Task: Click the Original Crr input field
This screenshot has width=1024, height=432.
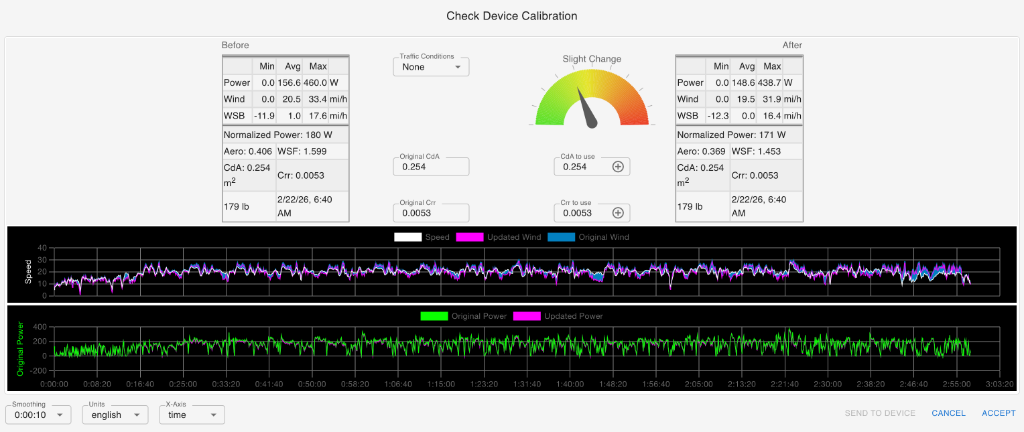Action: pos(430,213)
